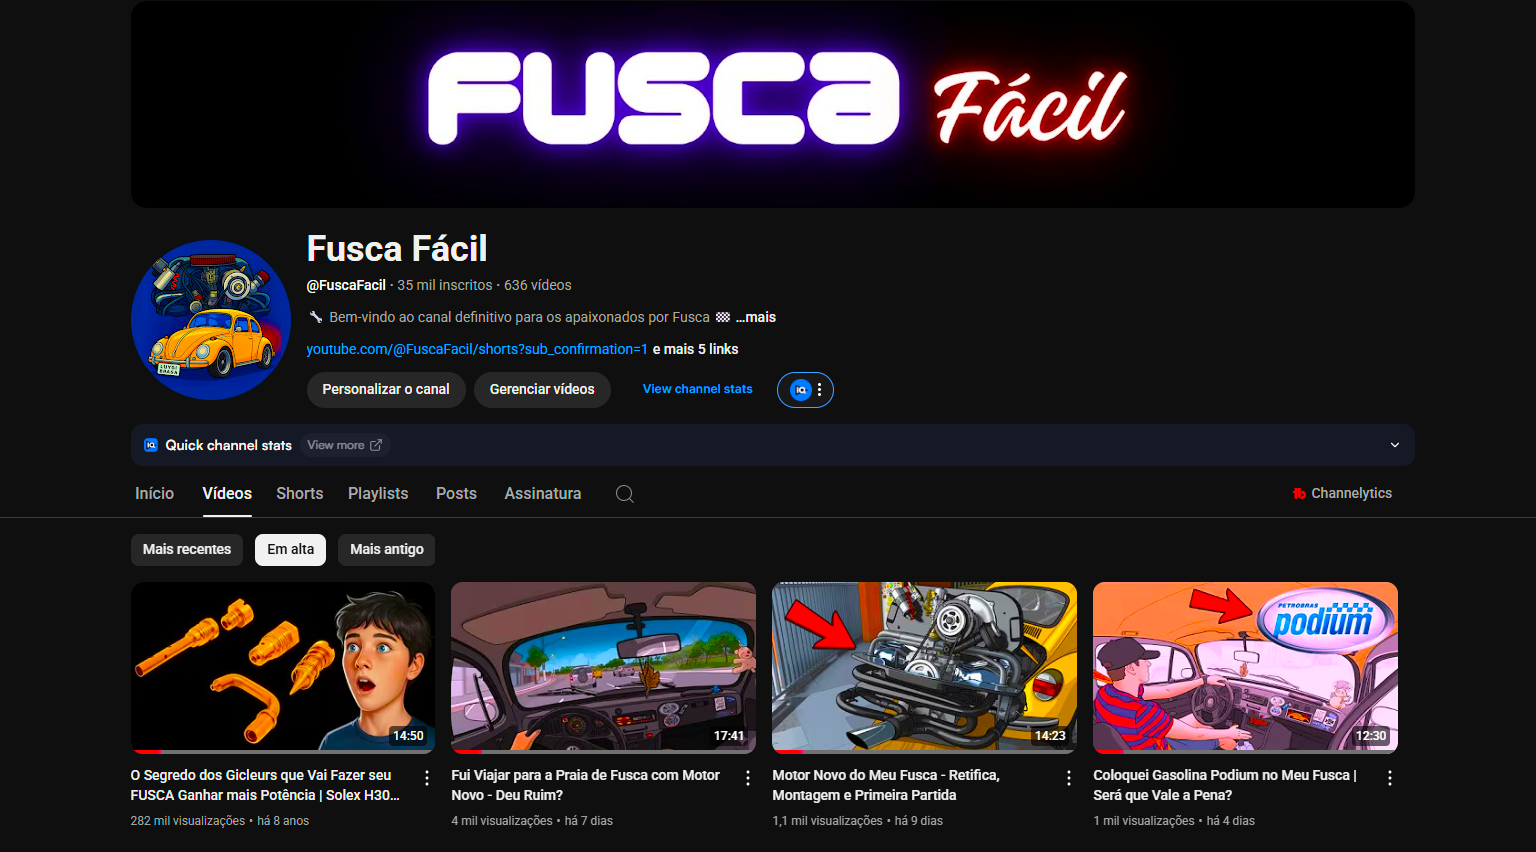The height and width of the screenshot is (852, 1536).
Task: Click the Personalizar o canal button
Action: point(386,390)
